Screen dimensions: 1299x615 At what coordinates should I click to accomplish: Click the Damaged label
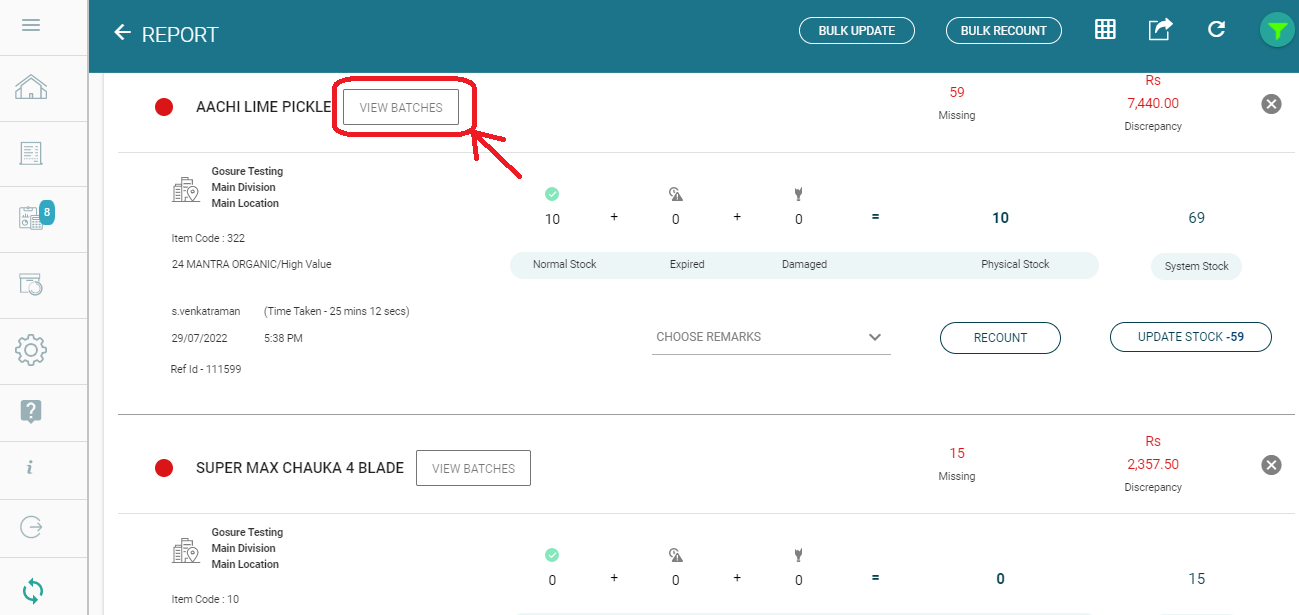pos(804,265)
